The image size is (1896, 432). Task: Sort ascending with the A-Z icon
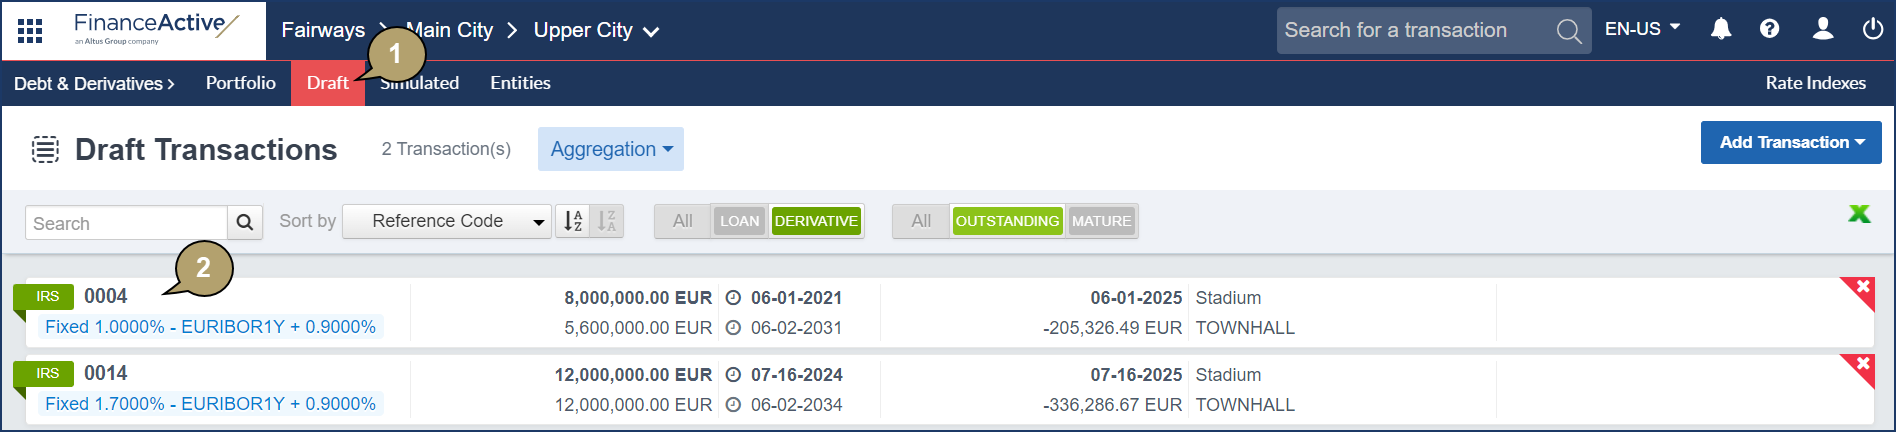pos(573,221)
